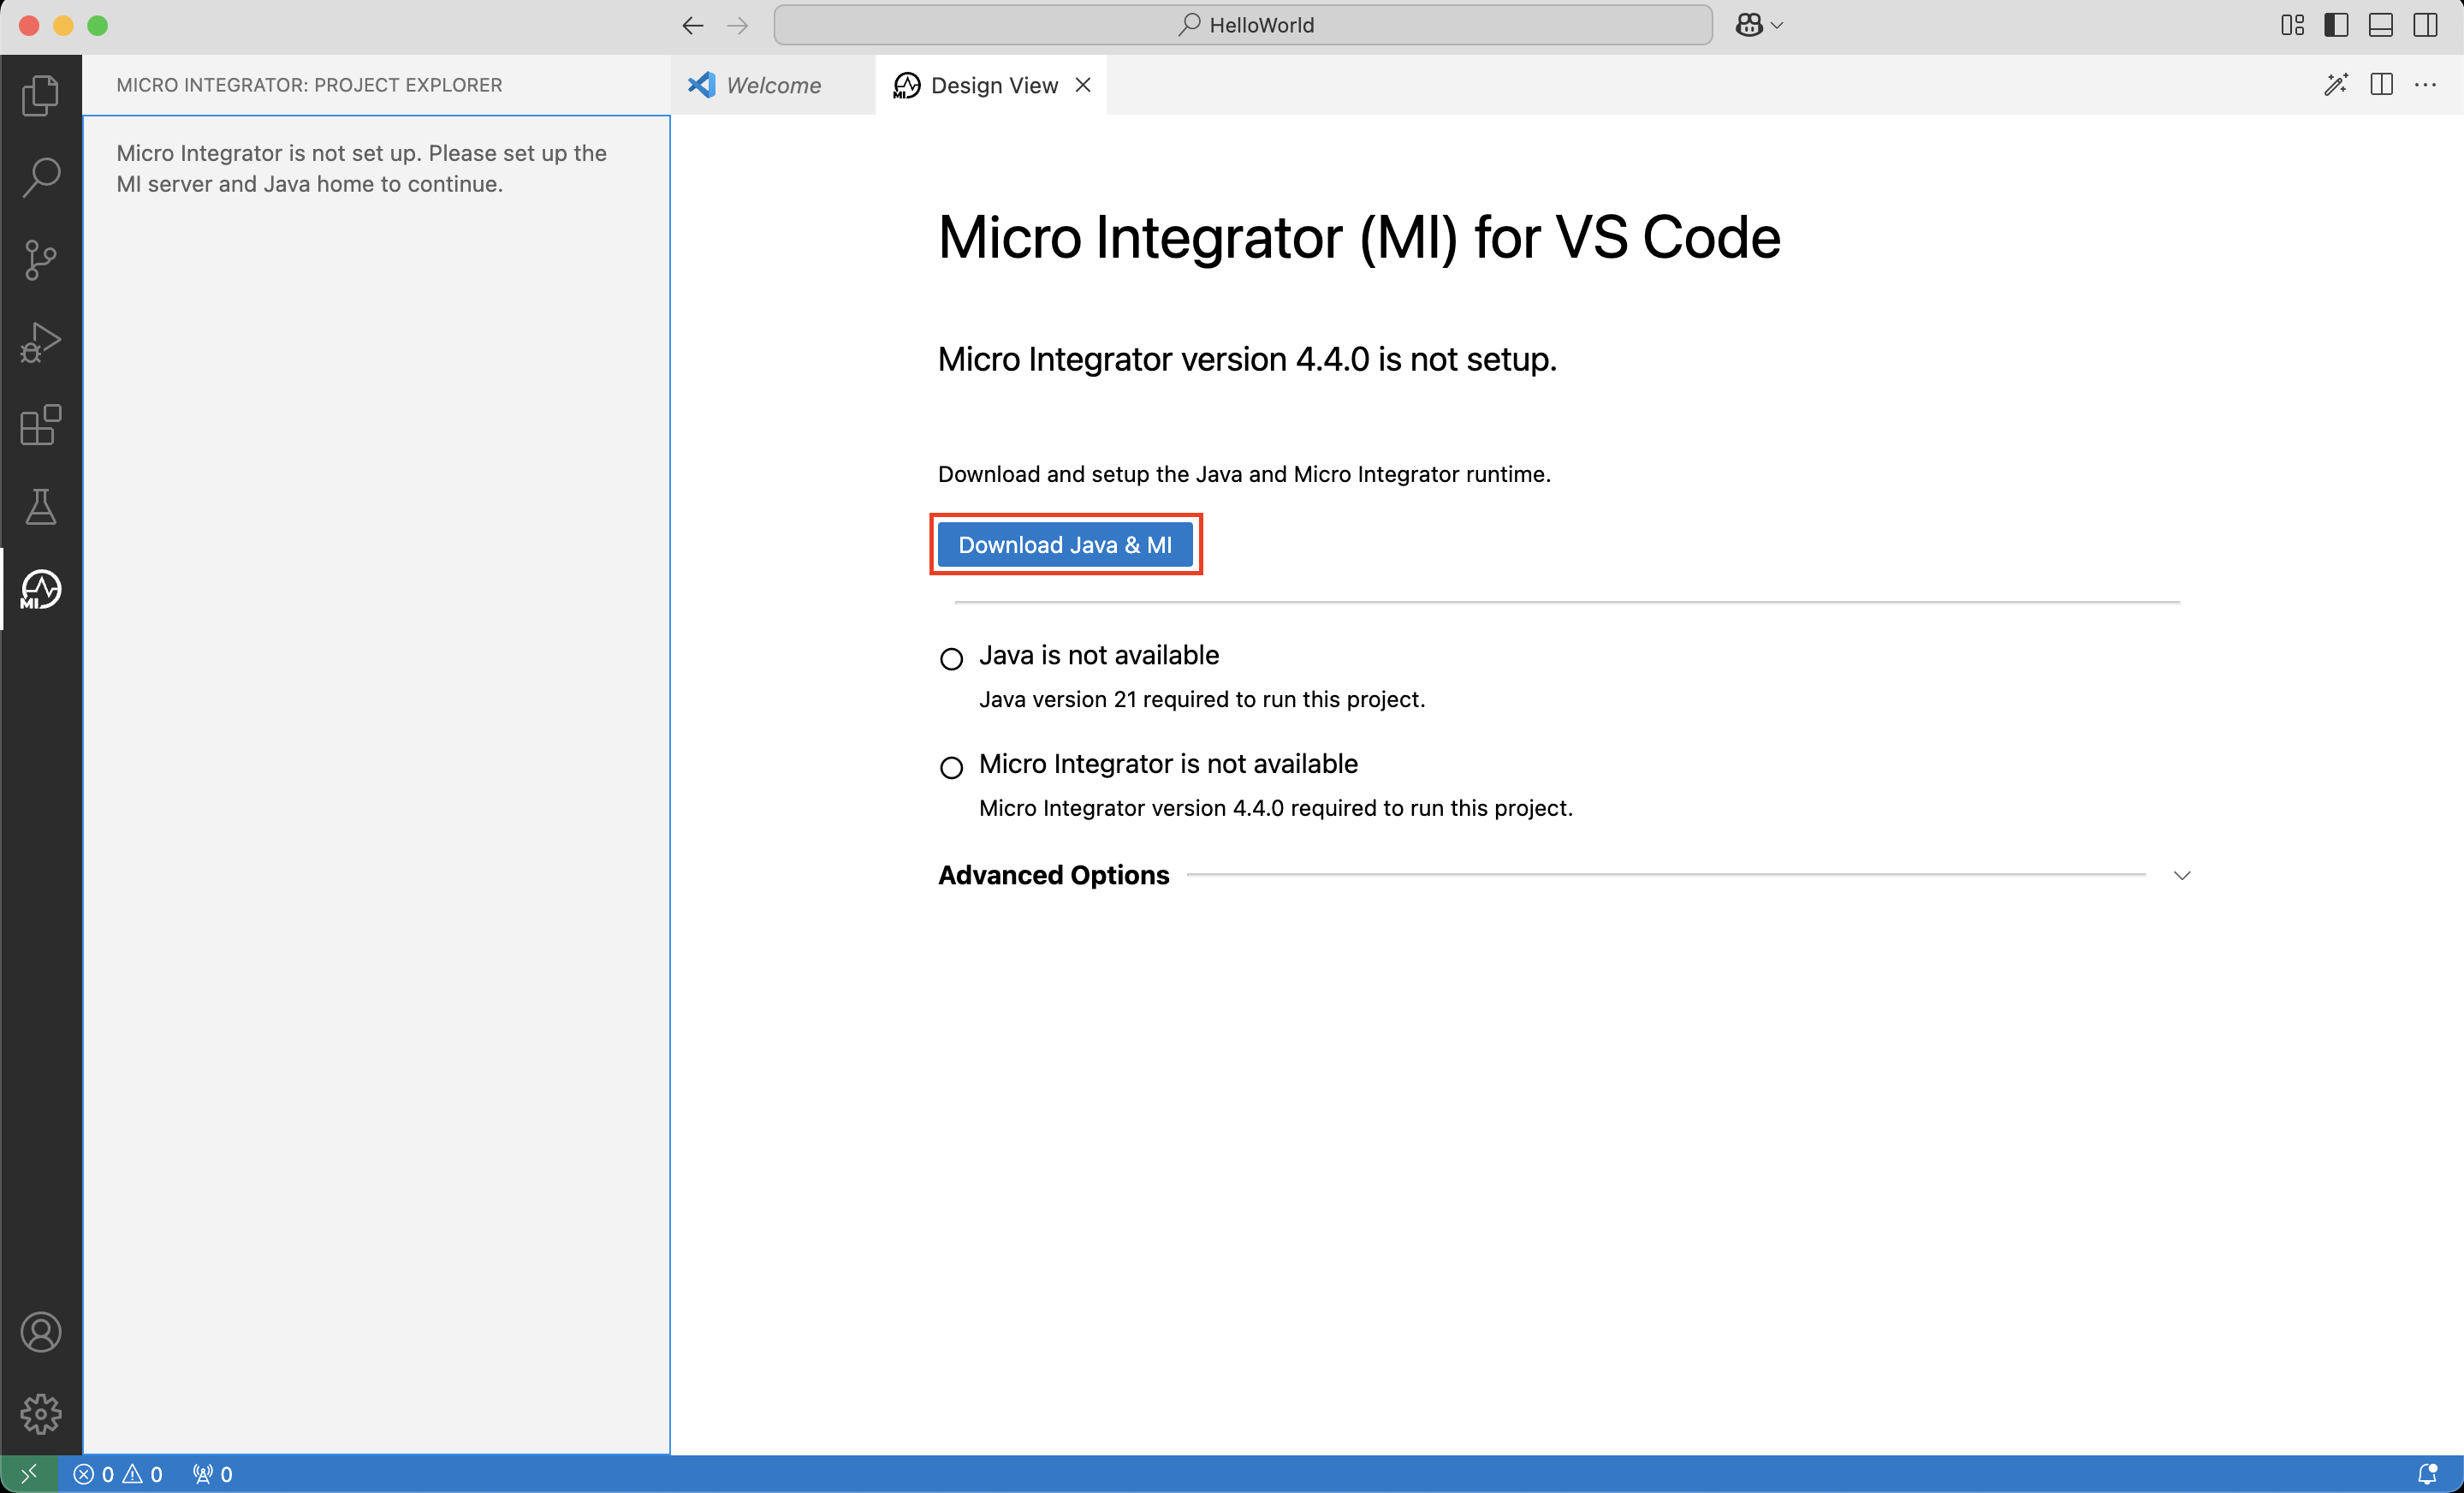Open More Actions ellipsis menu in editor
The height and width of the screenshot is (1493, 2464).
(x=2425, y=85)
